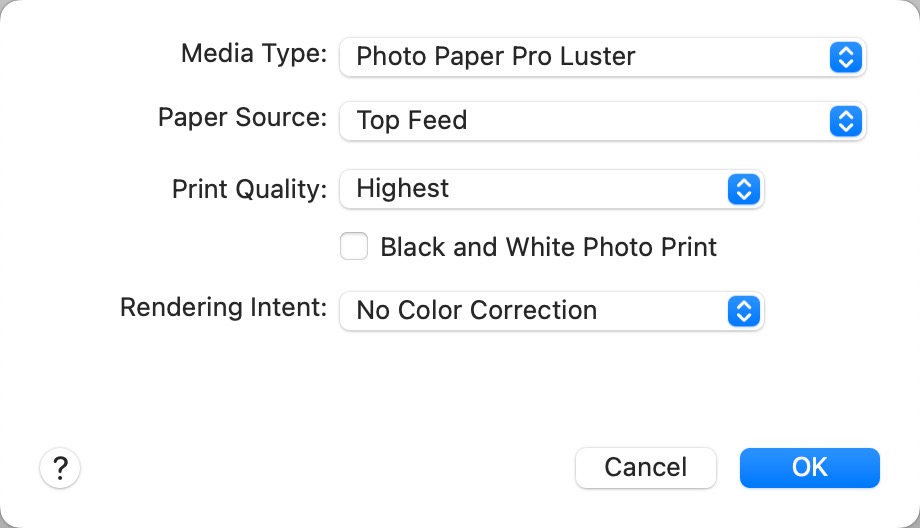Screen dimensions: 920x528
Task: Confirm settings with the OK button
Action: click(809, 467)
